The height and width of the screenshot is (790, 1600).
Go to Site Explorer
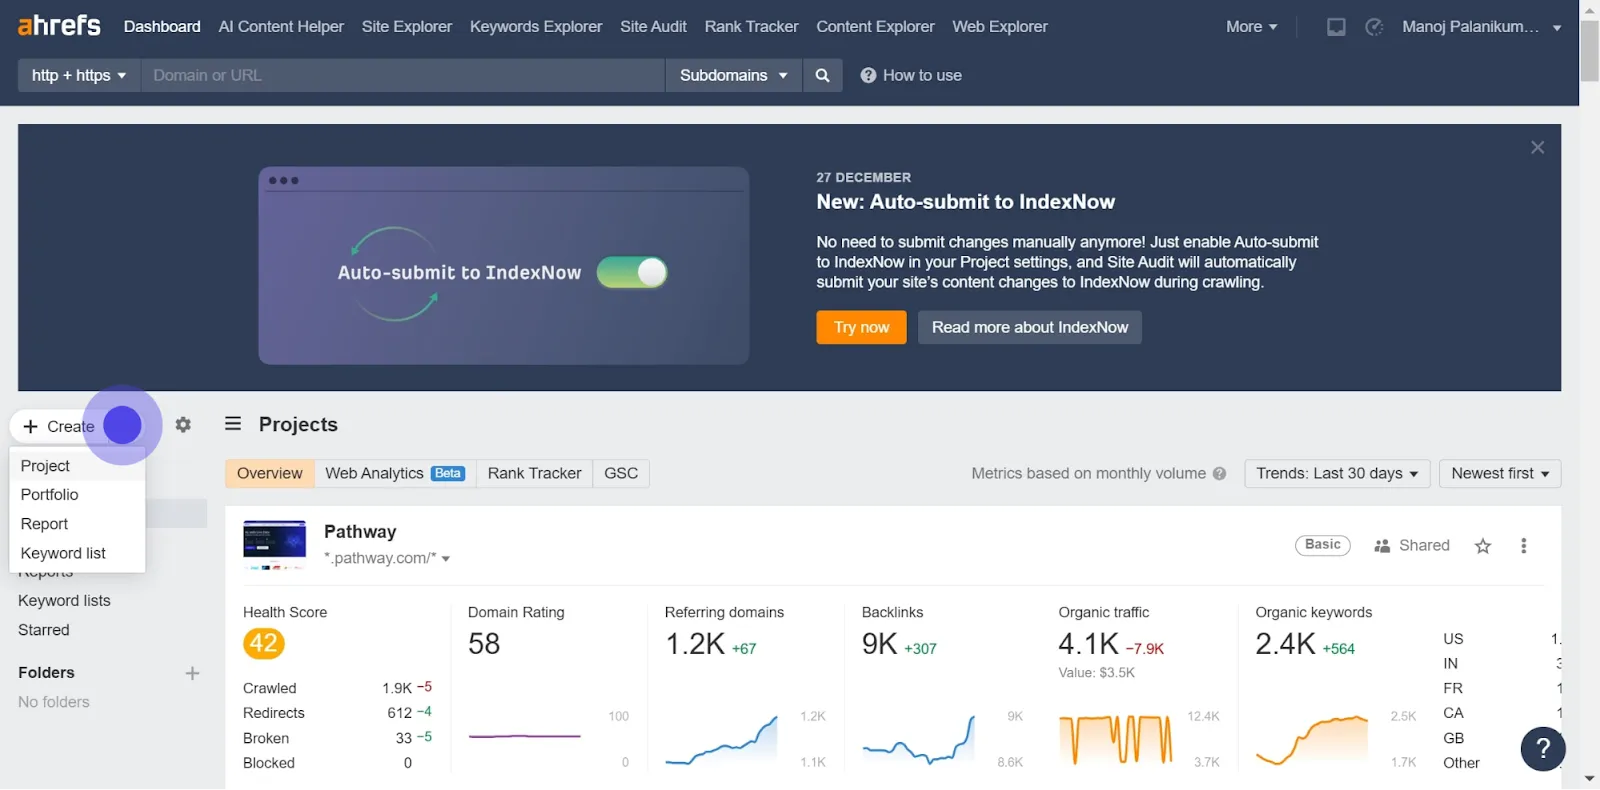pos(407,27)
